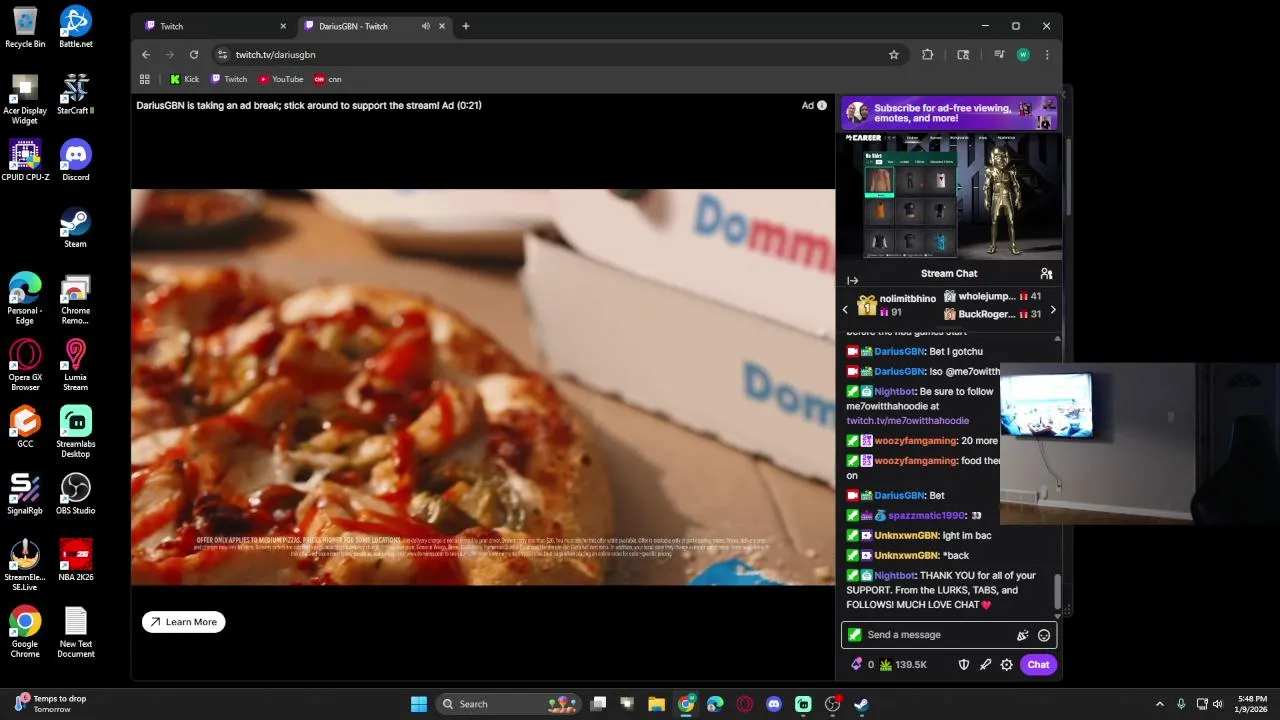Open Chrome extensions puzzle icon

coord(928,55)
